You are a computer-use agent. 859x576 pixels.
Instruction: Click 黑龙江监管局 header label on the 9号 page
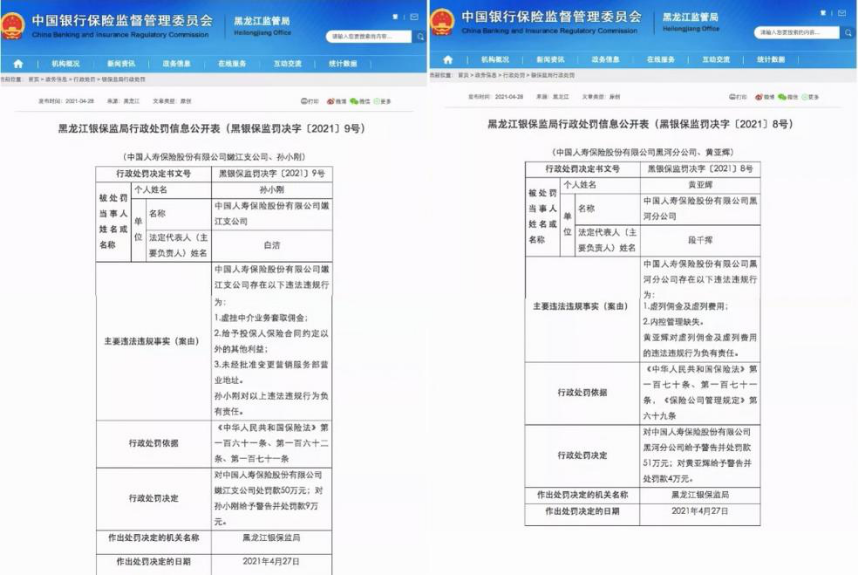pyautogui.click(x=262, y=21)
